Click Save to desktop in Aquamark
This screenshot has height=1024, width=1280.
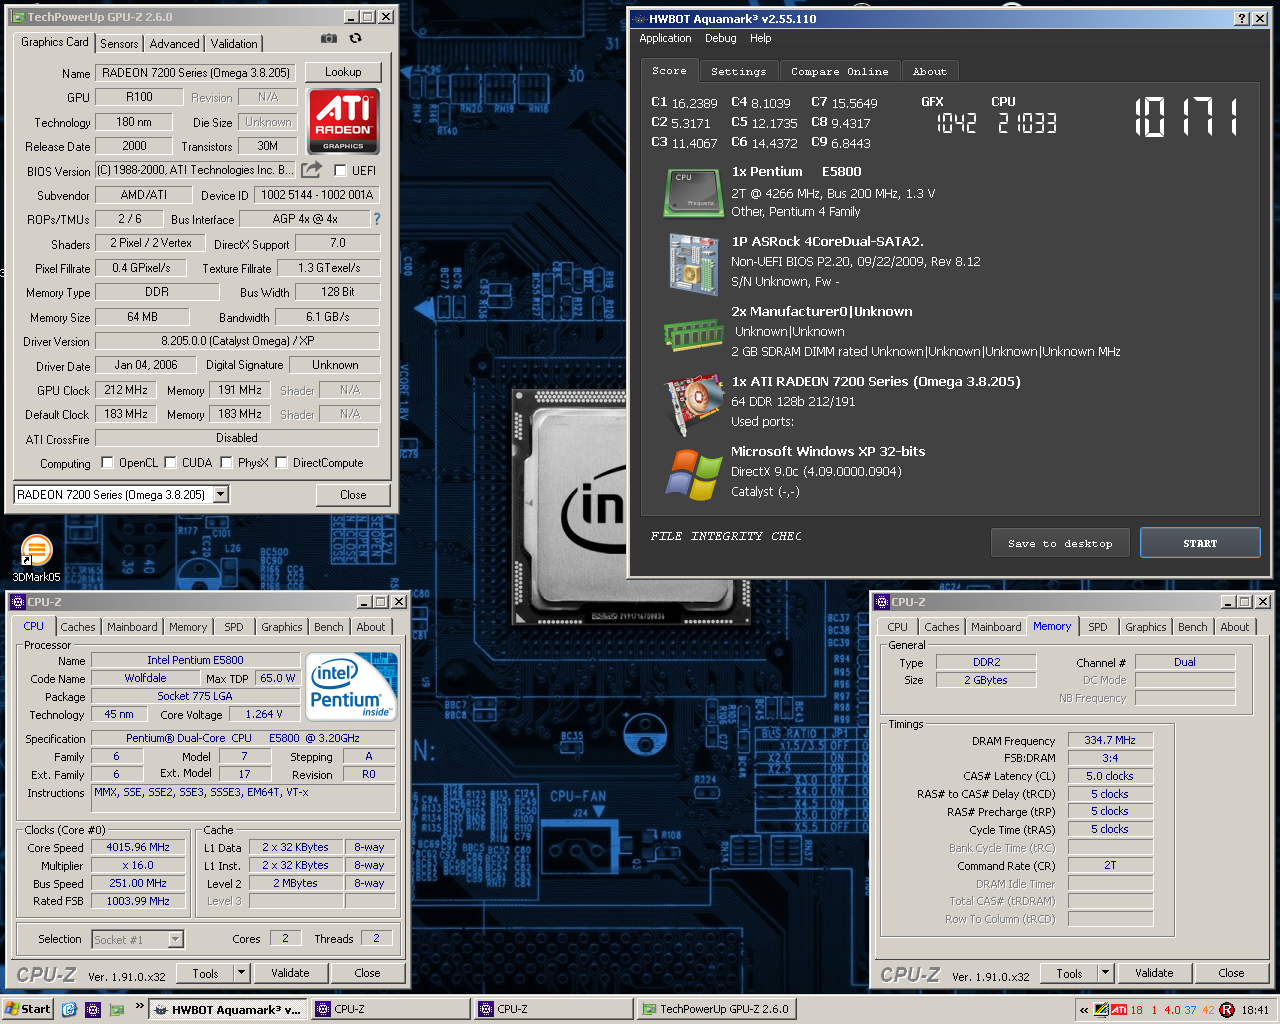tap(1060, 543)
